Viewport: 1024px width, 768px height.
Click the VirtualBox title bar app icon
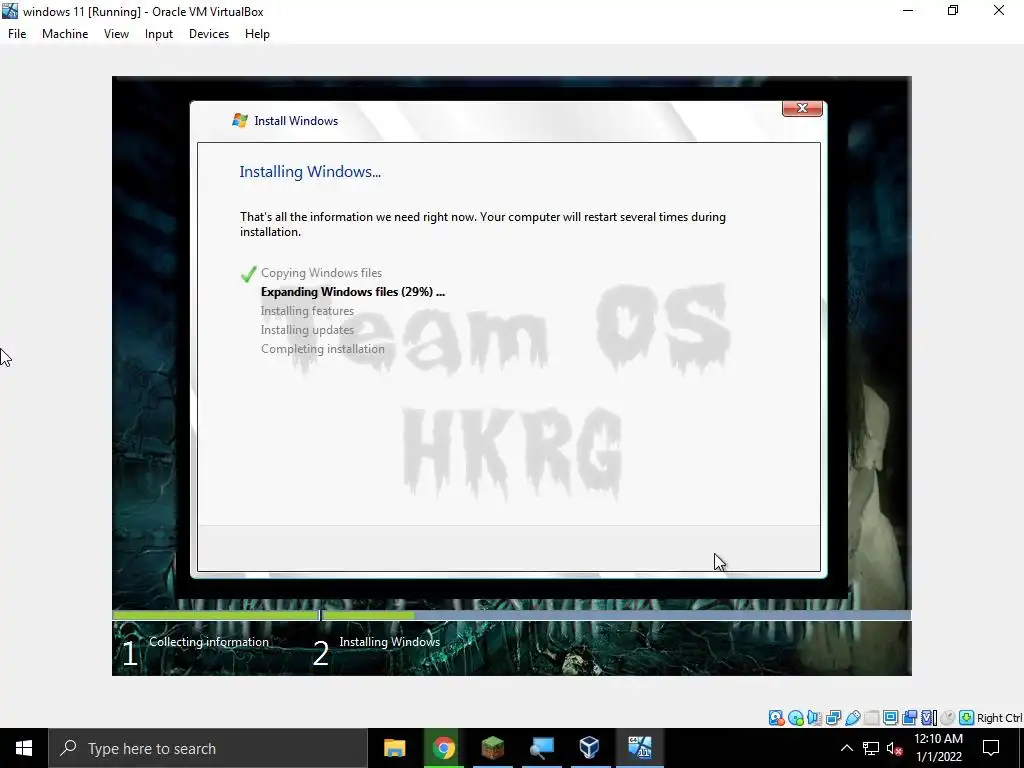pyautogui.click(x=10, y=11)
